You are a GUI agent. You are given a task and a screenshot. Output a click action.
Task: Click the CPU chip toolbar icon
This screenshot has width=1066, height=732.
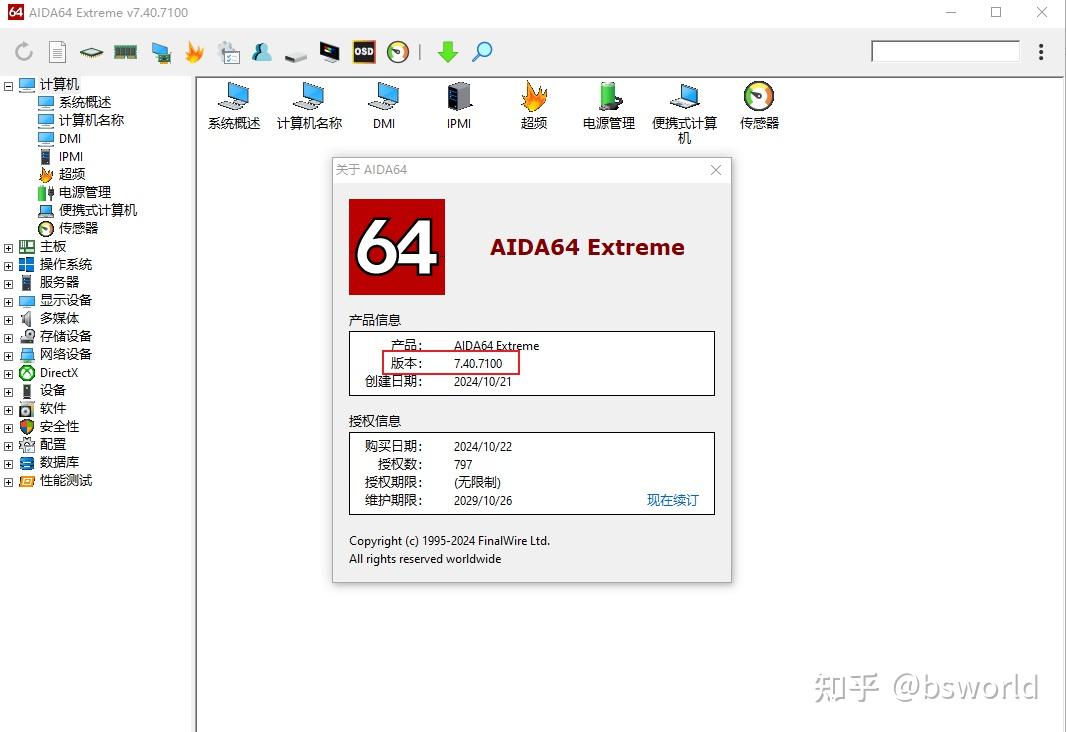[x=91, y=51]
